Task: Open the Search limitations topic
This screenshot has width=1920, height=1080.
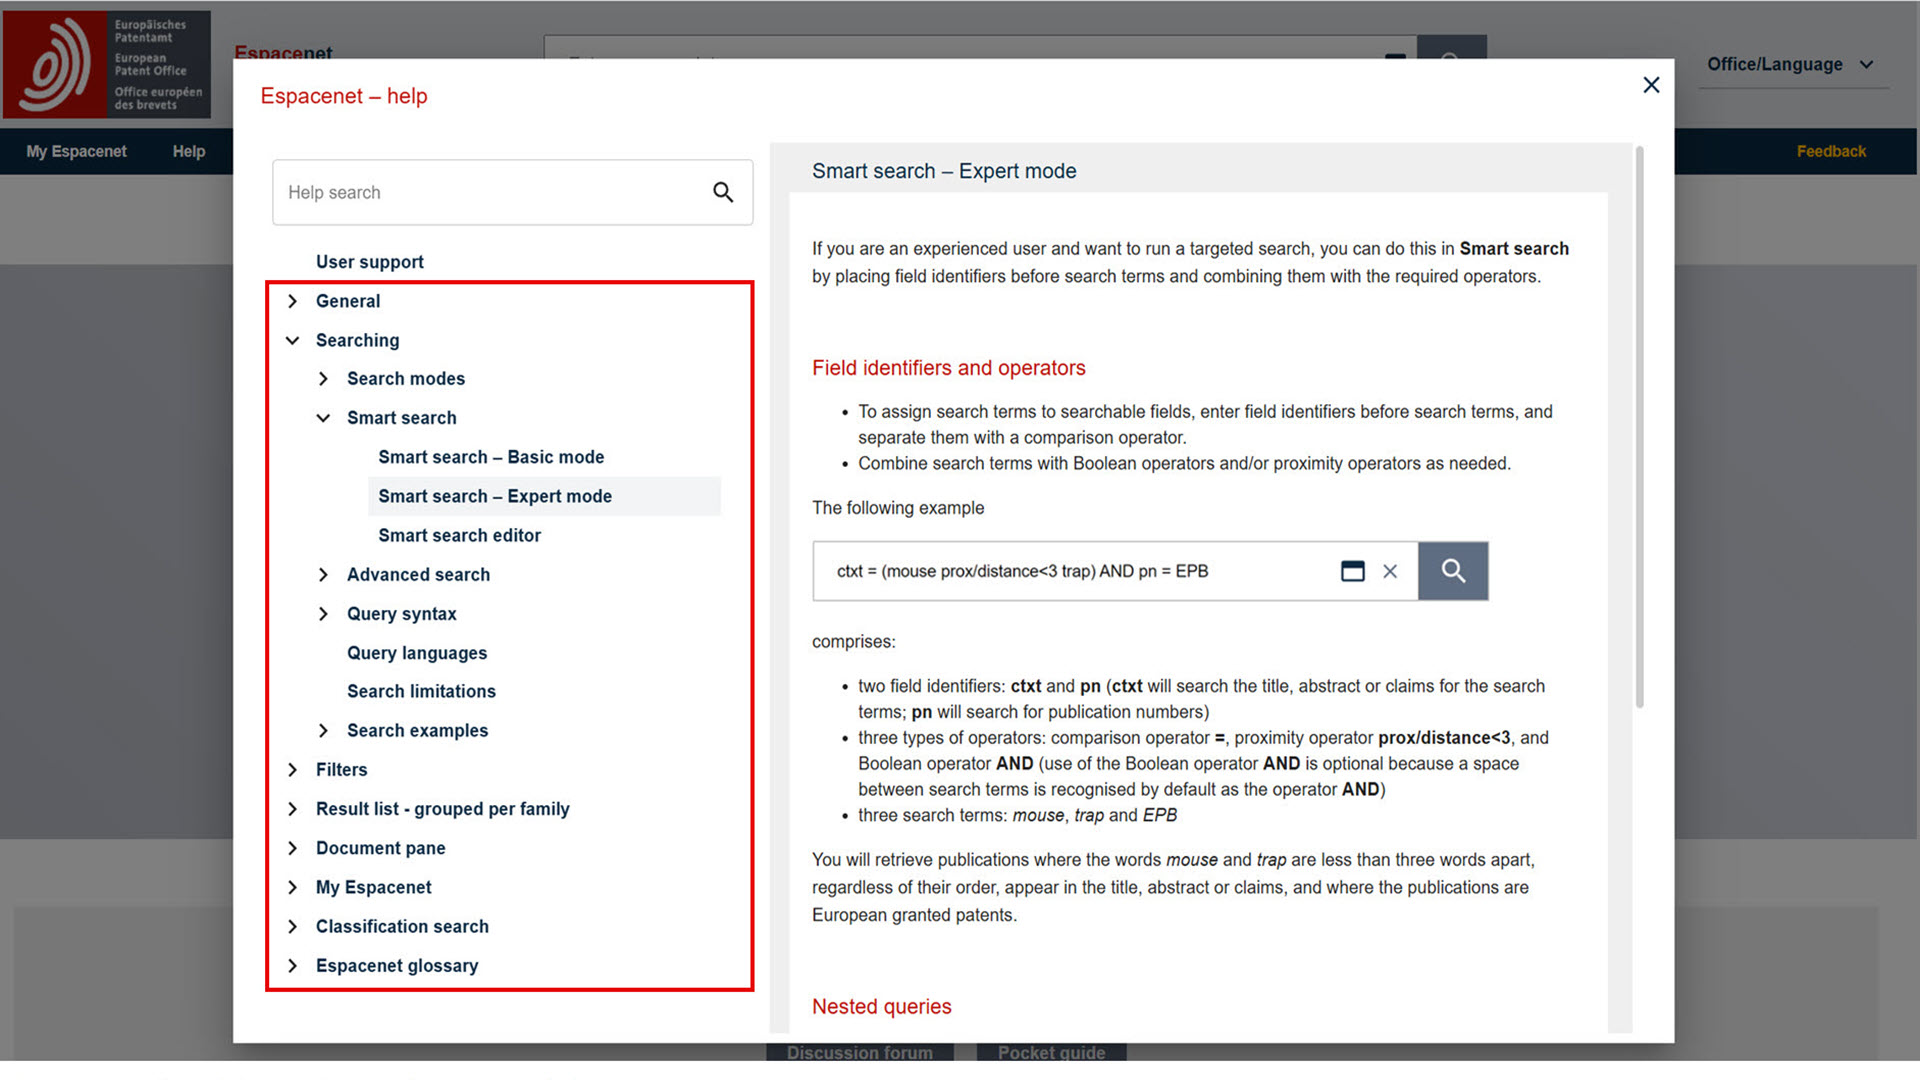Action: point(421,692)
